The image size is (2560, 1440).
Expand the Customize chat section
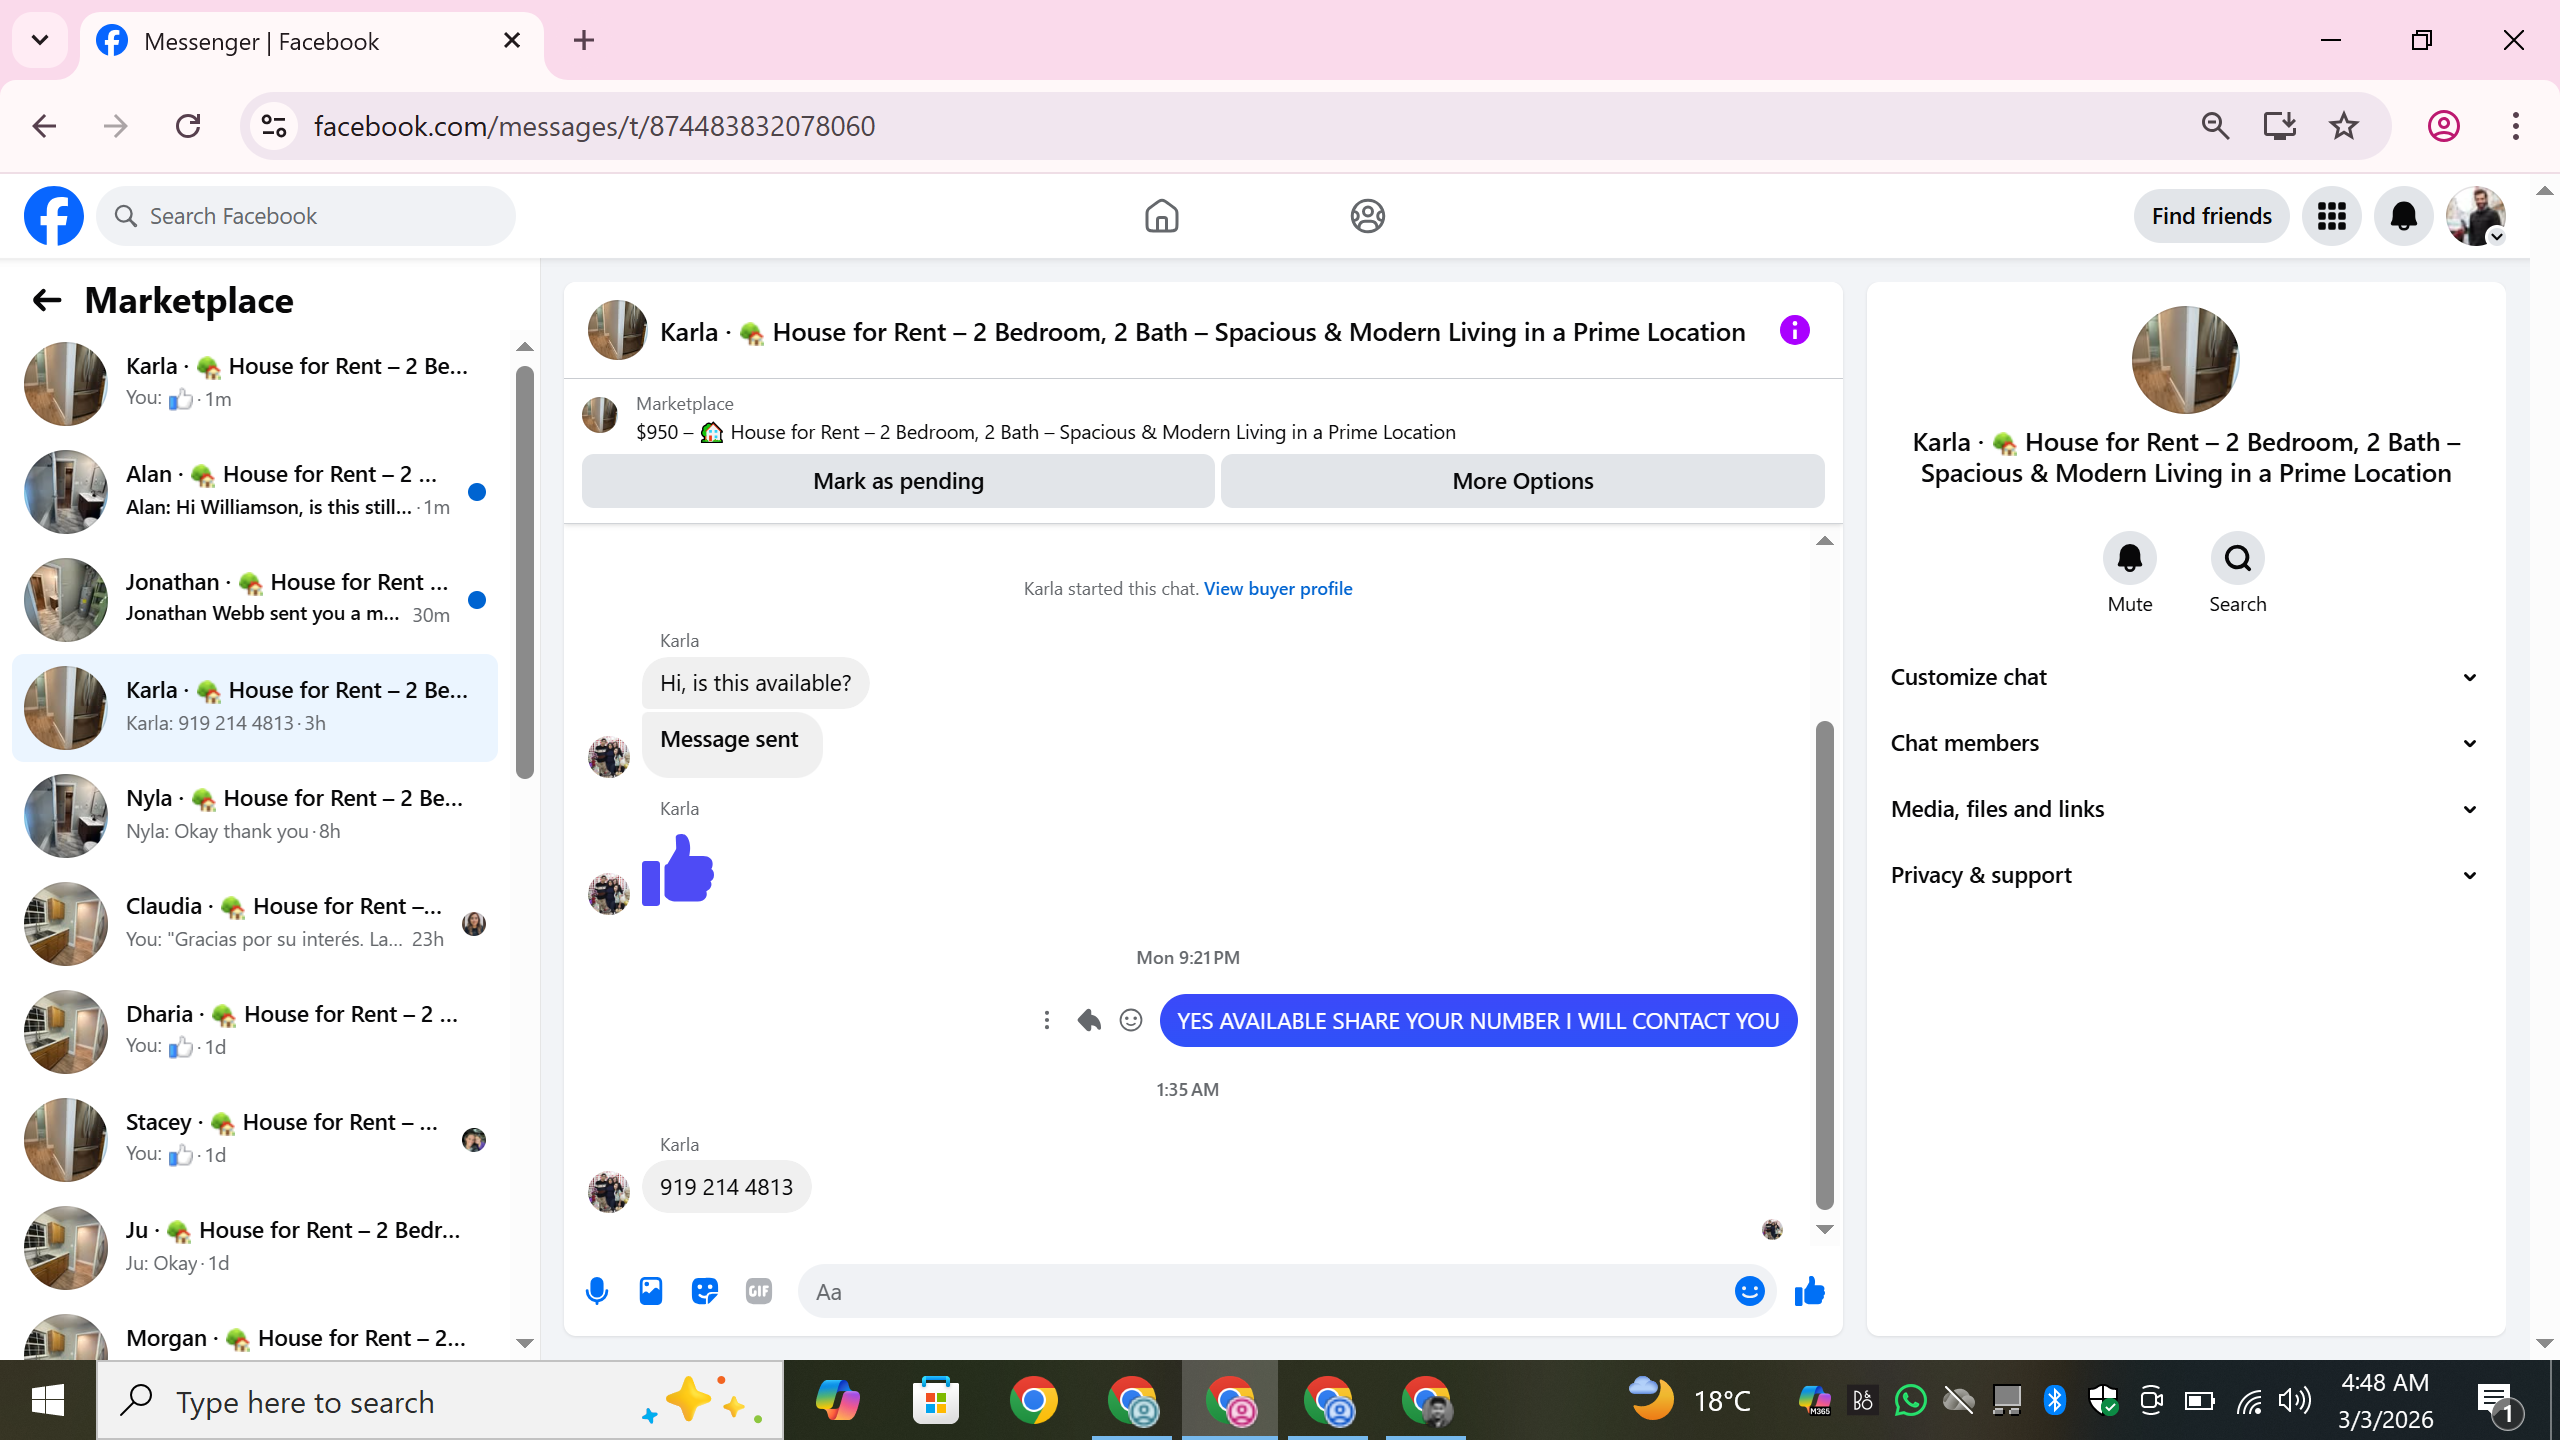2185,677
